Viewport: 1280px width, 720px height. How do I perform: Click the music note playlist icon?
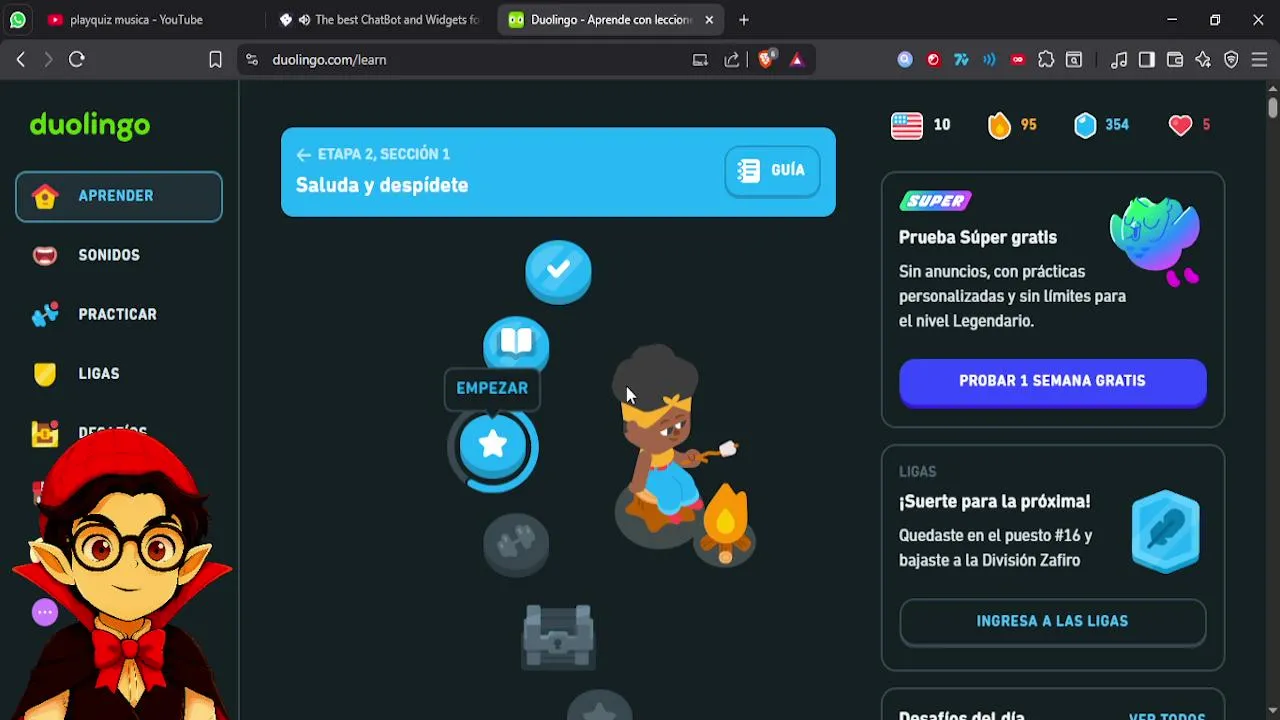click(1119, 60)
